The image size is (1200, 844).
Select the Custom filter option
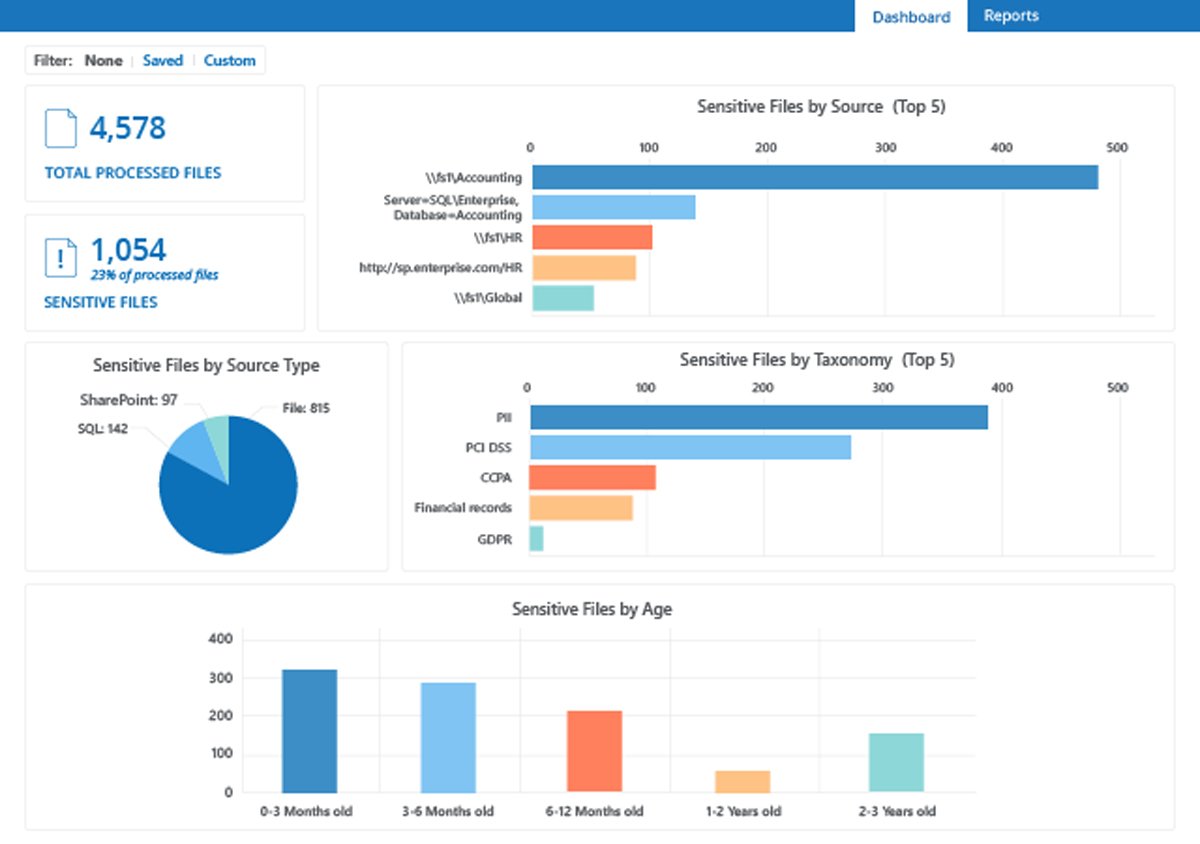click(230, 60)
